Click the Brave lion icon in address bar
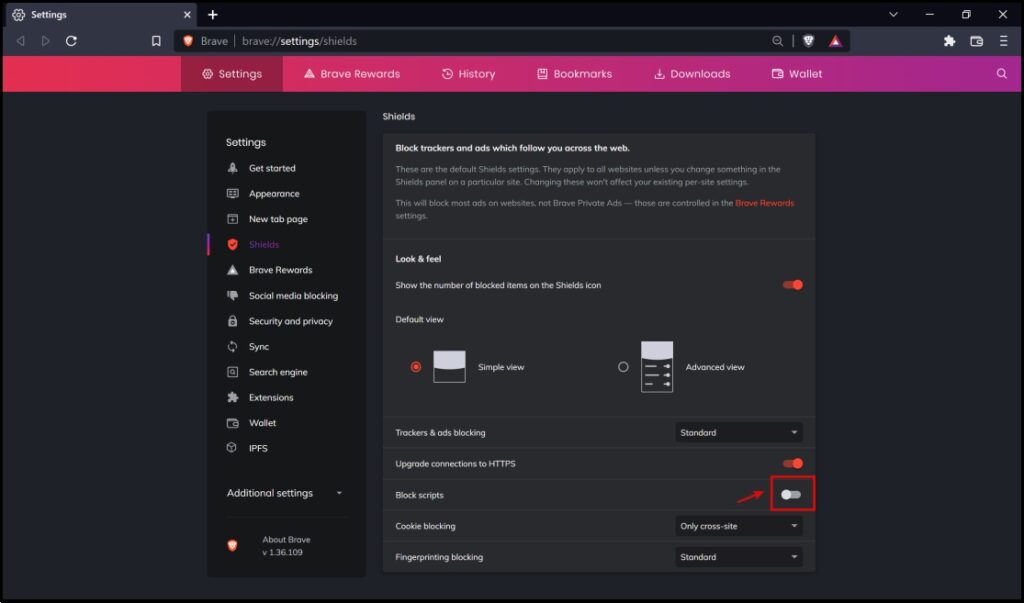1024x603 pixels. pos(188,41)
